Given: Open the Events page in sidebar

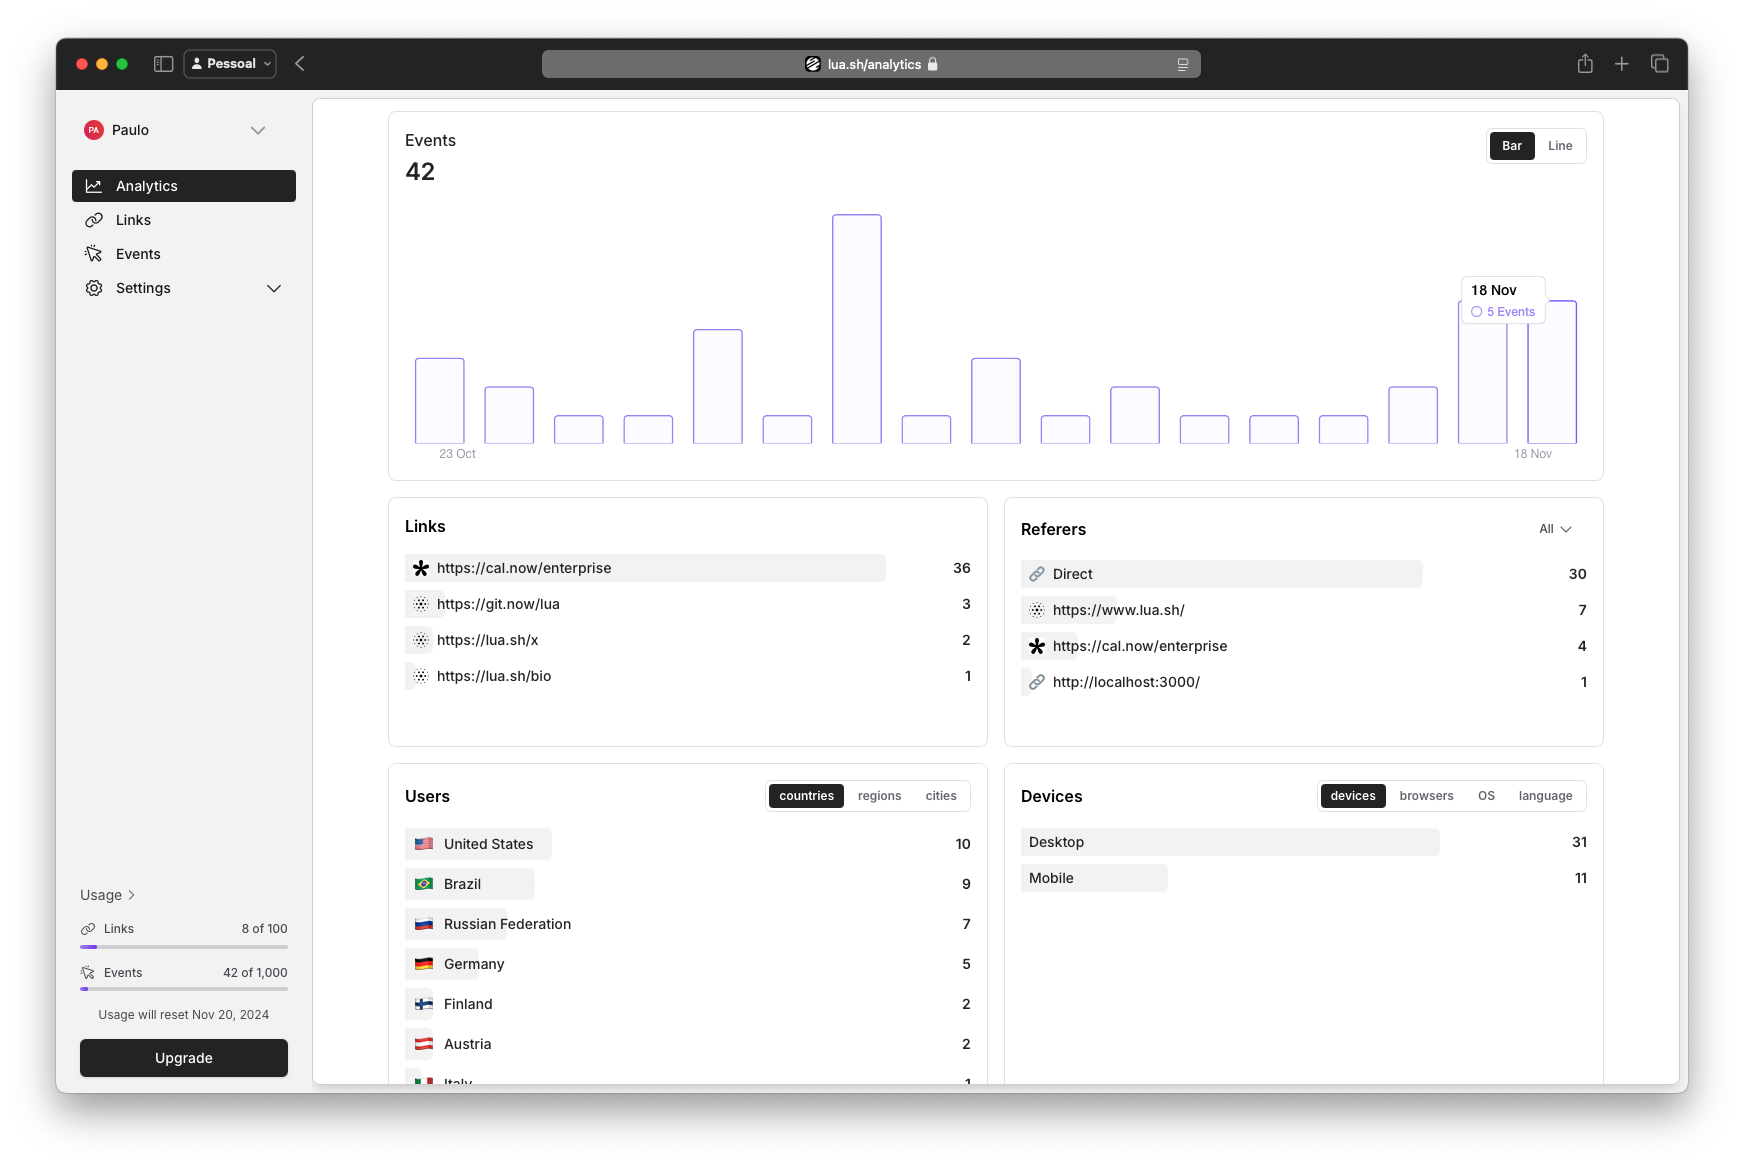Looking at the screenshot, I should [184, 254].
